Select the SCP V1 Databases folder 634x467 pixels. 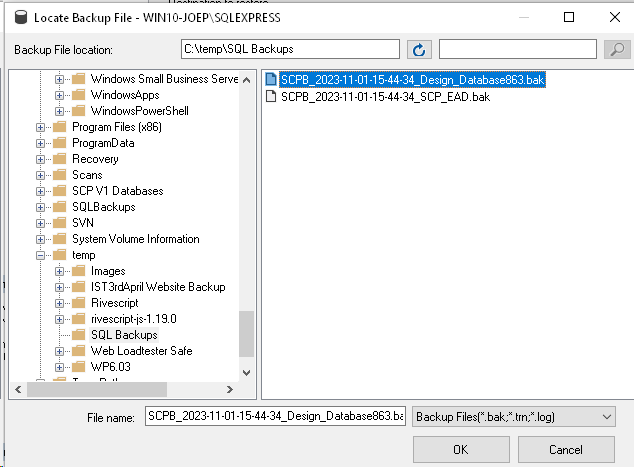point(118,191)
